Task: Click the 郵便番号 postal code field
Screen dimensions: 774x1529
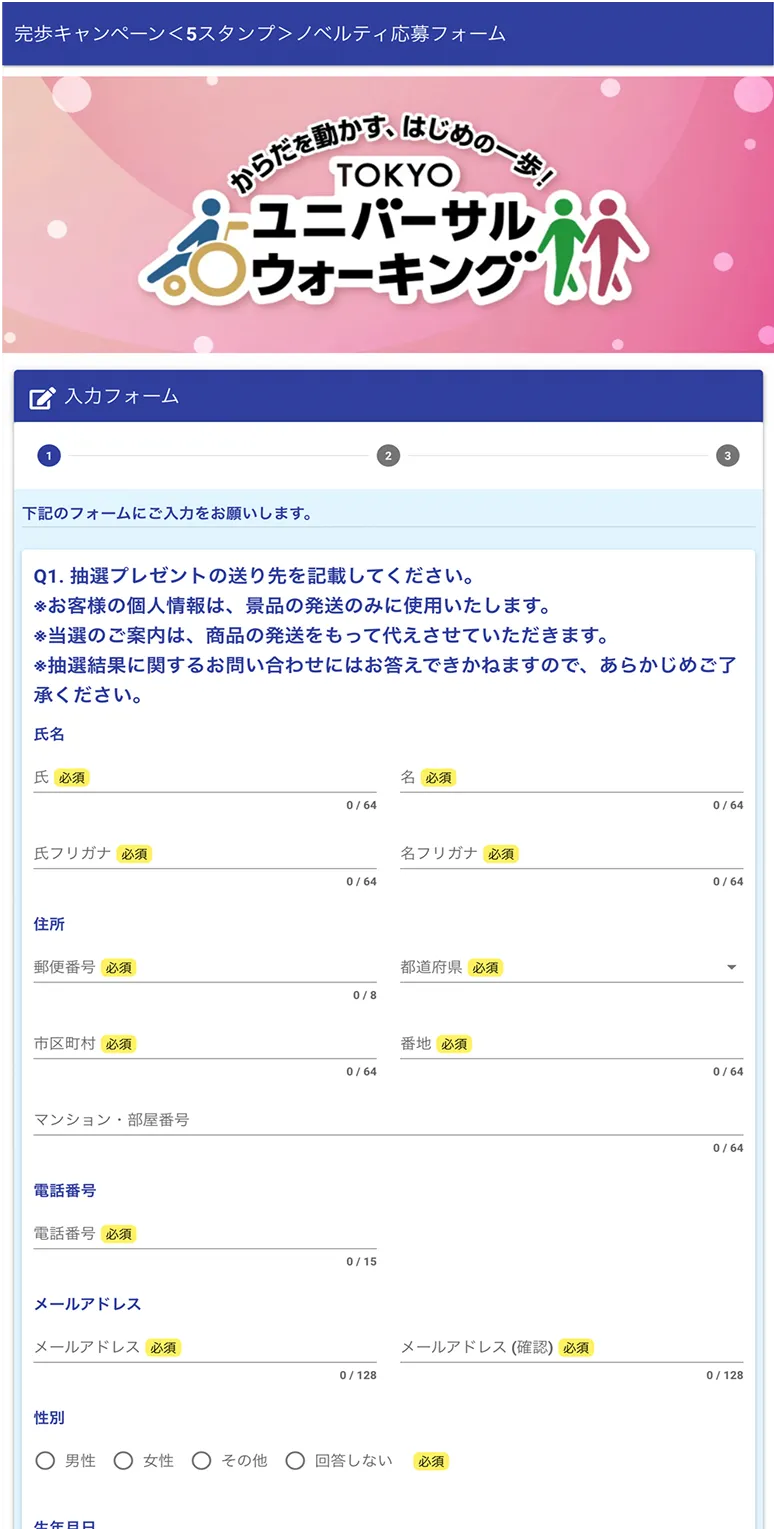Action: point(204,968)
